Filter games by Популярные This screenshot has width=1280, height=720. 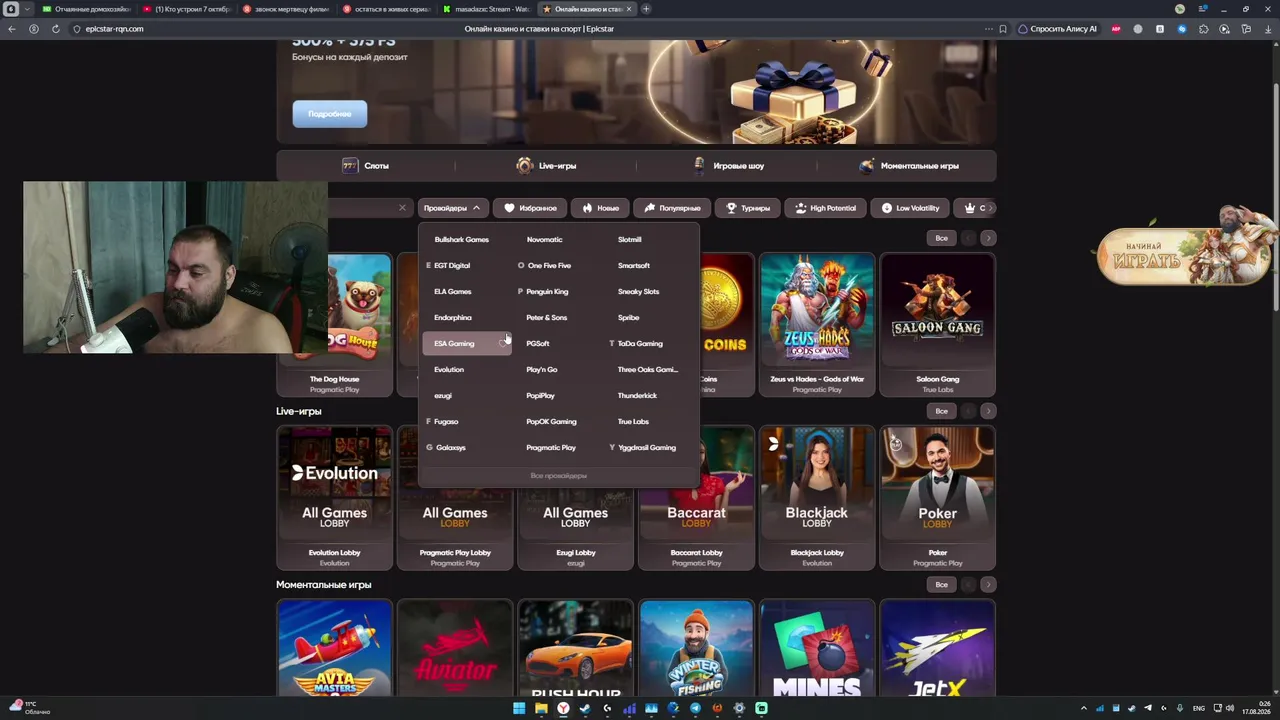point(672,208)
